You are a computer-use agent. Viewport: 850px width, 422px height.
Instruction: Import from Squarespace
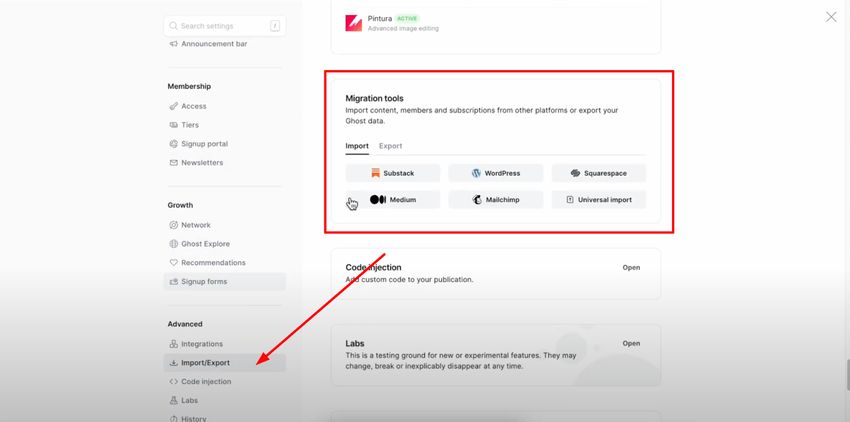click(x=599, y=173)
